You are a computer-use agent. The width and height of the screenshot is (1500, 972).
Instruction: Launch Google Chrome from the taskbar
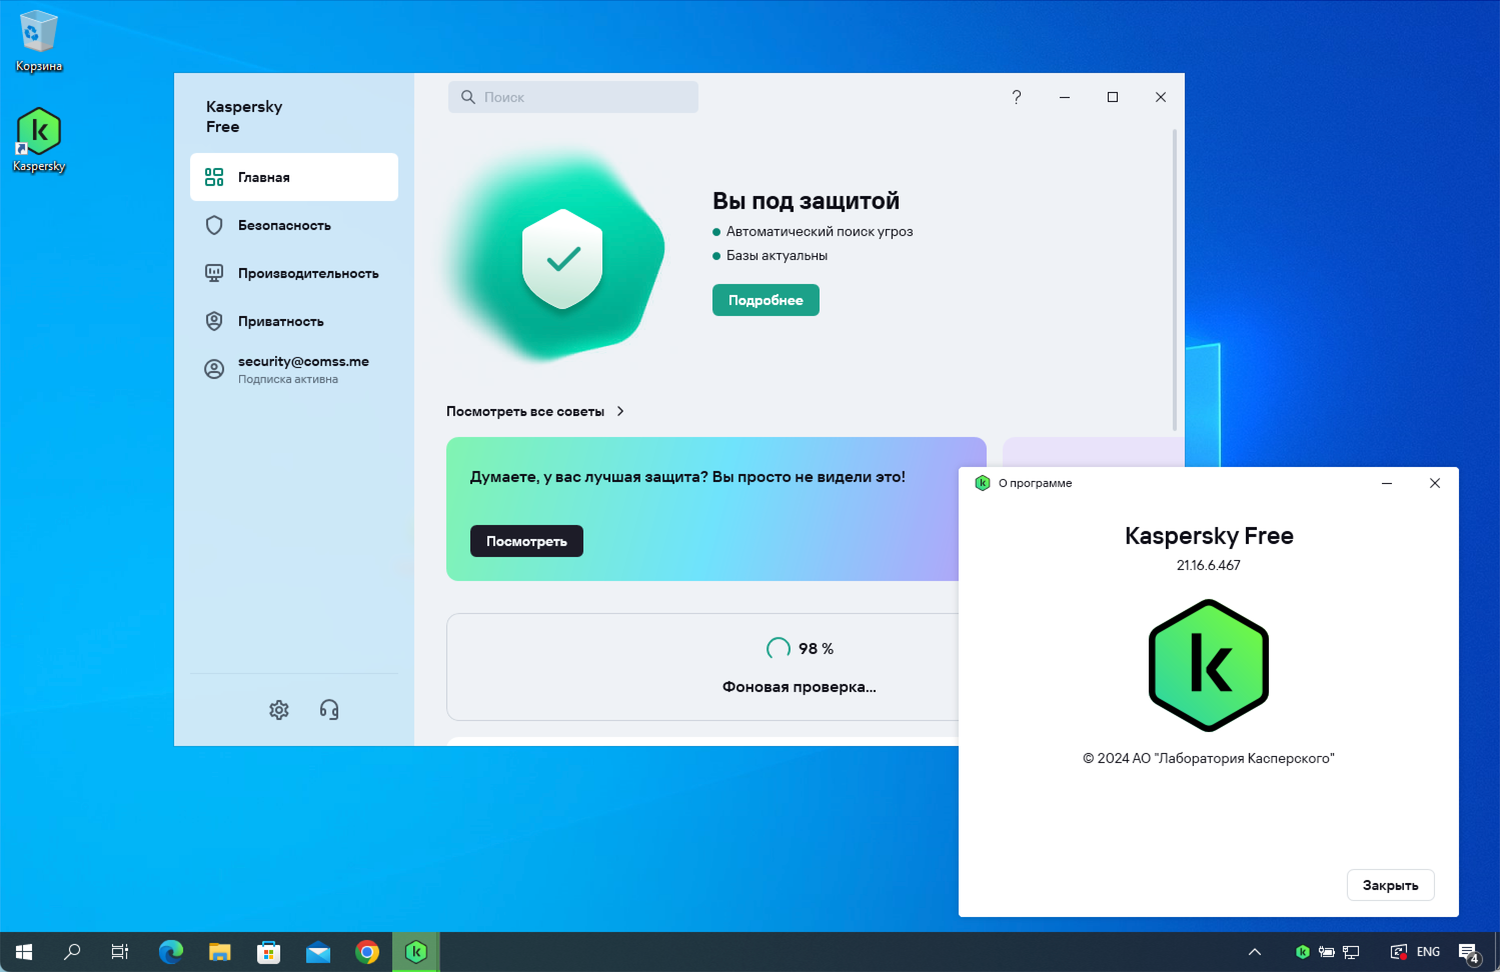pos(367,952)
